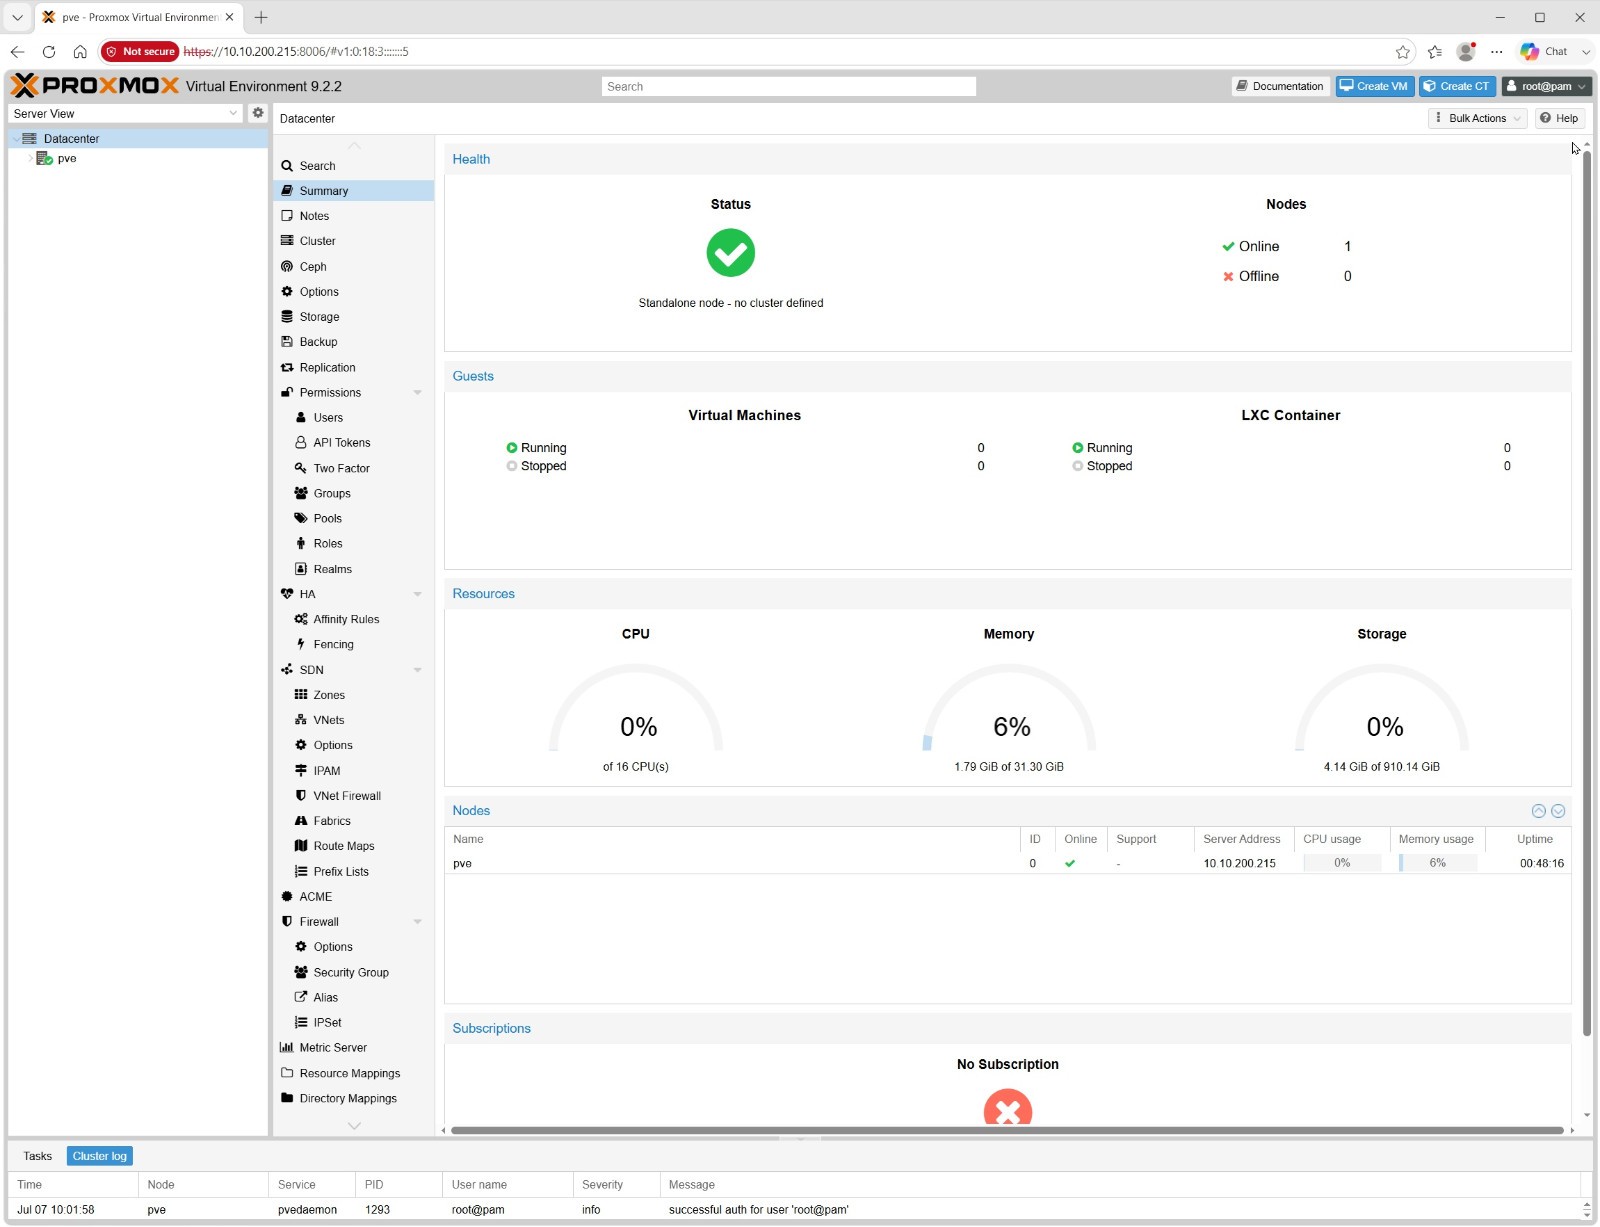The height and width of the screenshot is (1227, 1600).
Task: Click the Zones grid icon
Action: point(301,695)
